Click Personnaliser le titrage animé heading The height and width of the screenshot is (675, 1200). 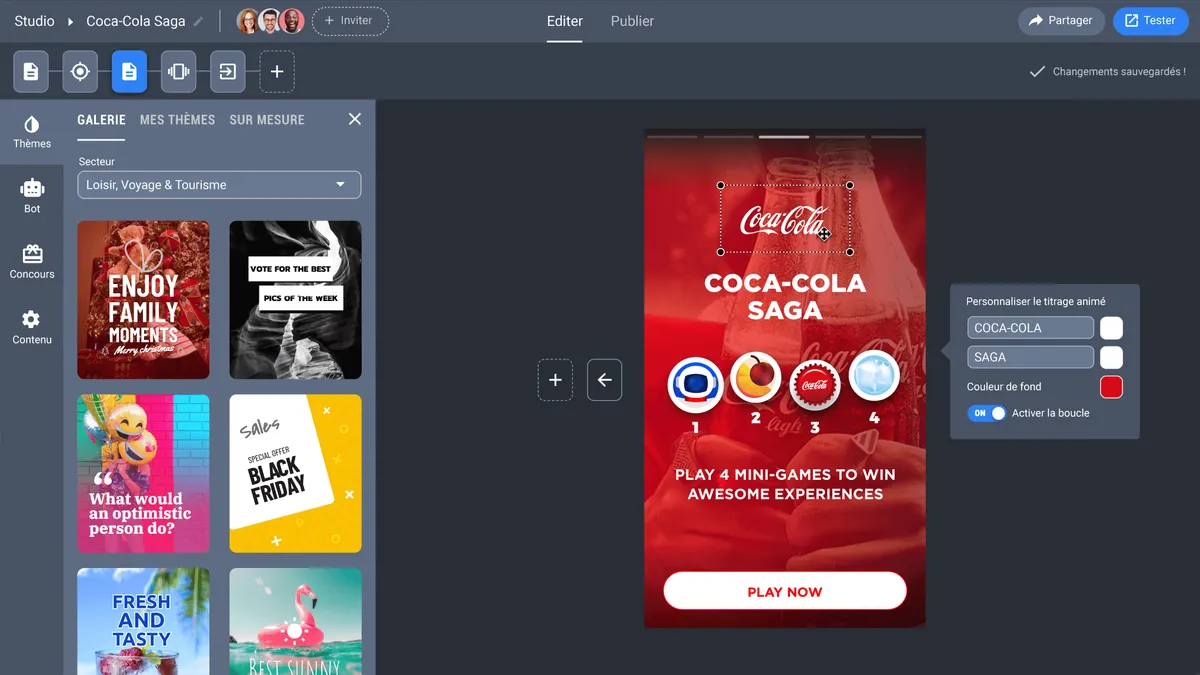(x=1036, y=301)
